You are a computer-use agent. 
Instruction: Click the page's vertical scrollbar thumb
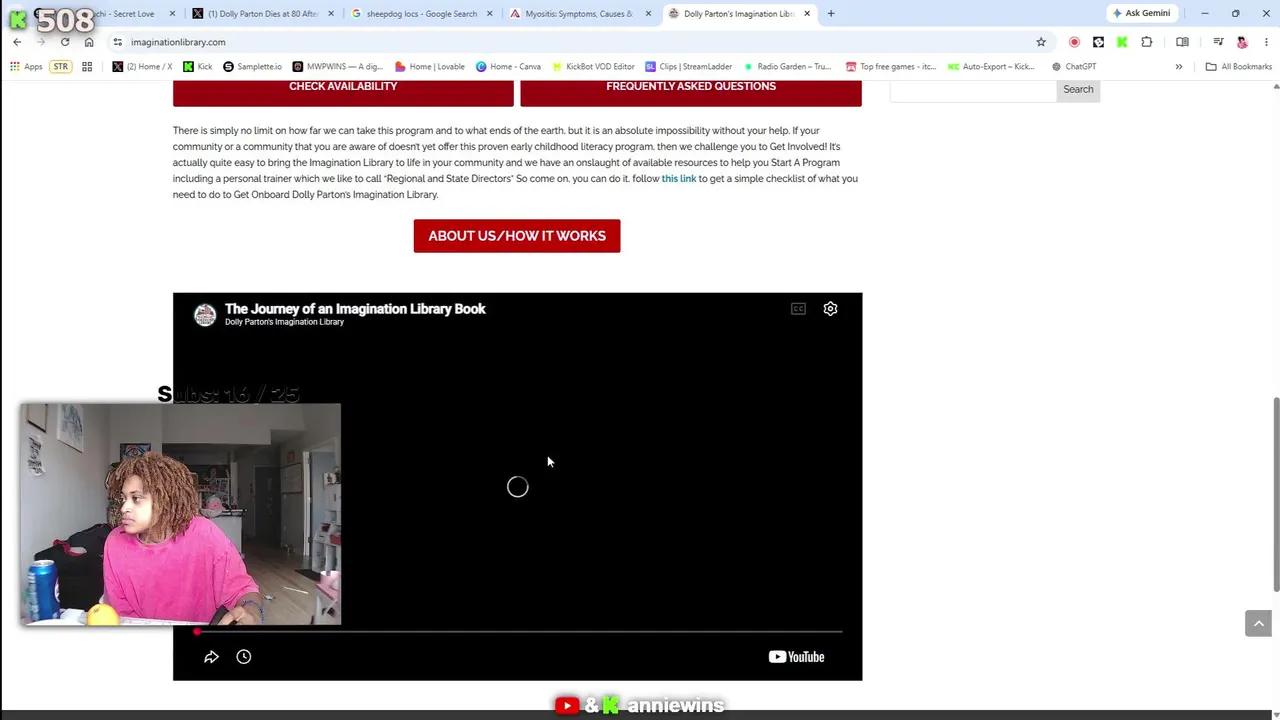point(1276,494)
